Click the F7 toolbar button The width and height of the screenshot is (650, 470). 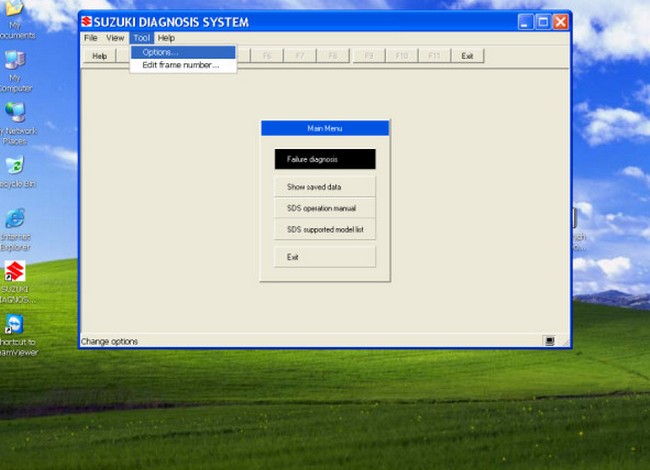(300, 56)
